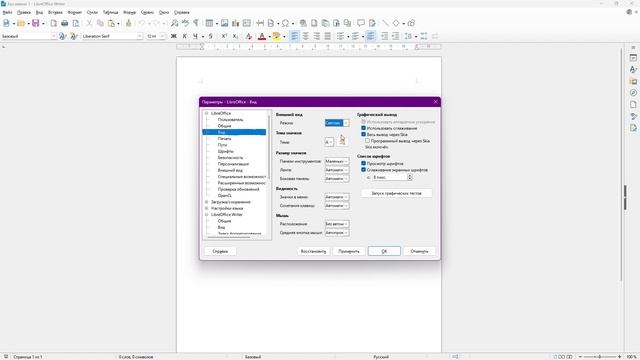
Task: Toggle the Screen font anti-aliasing checkbox
Action: (363, 170)
